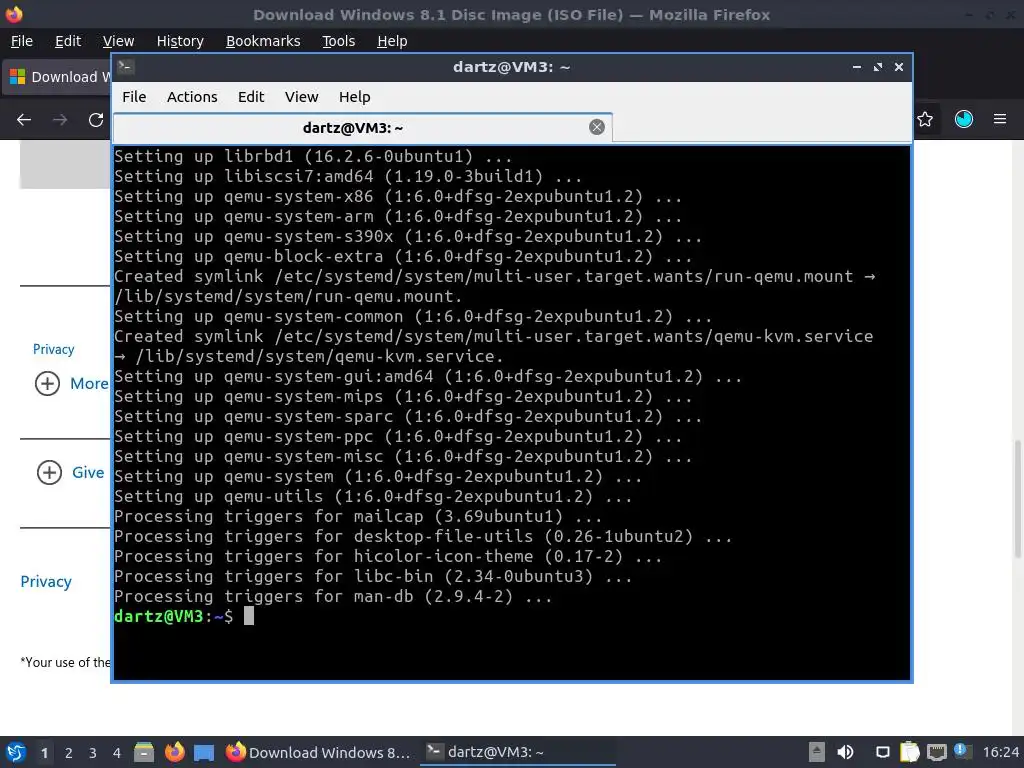1024x768 pixels.
Task: Open Firefox's Tools menu
Action: point(338,41)
